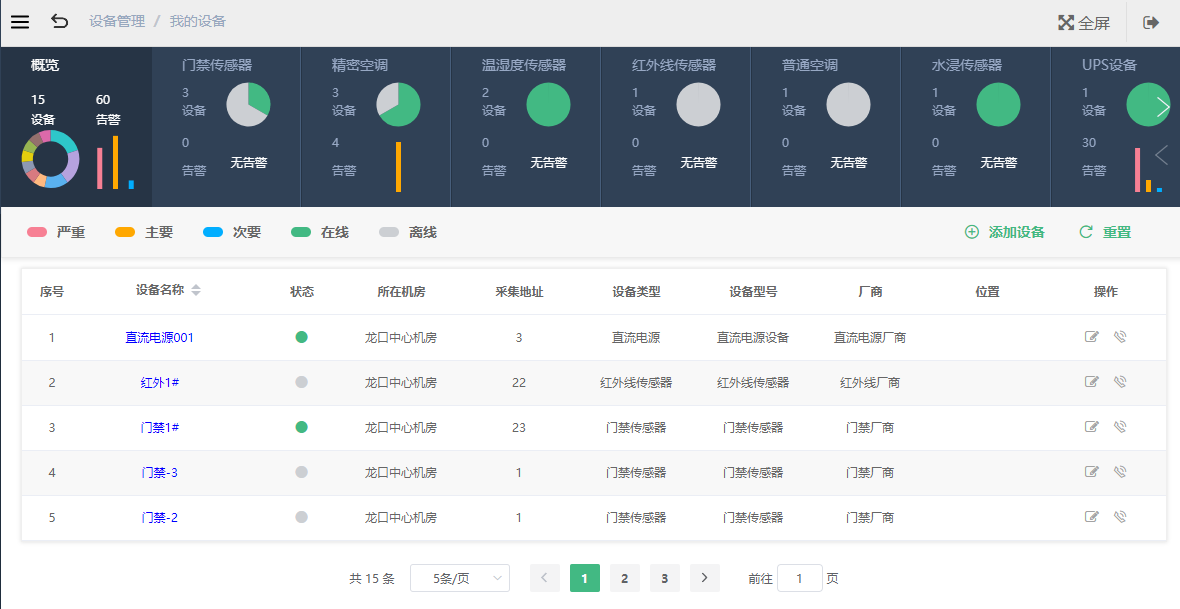The image size is (1180, 609).
Task: Click the tag icon in 门禁-2 row
Action: 1120,516
